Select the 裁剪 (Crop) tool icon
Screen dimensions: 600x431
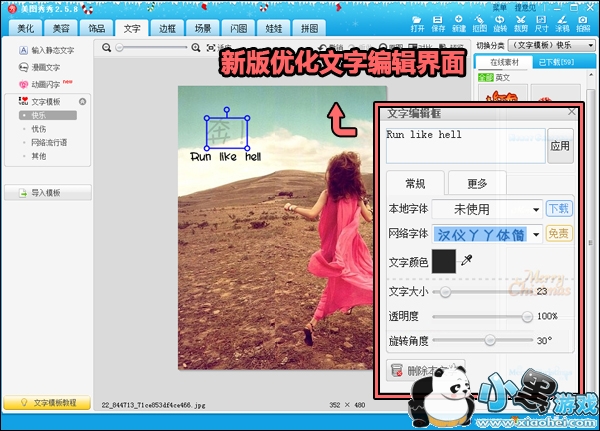[x=521, y=23]
